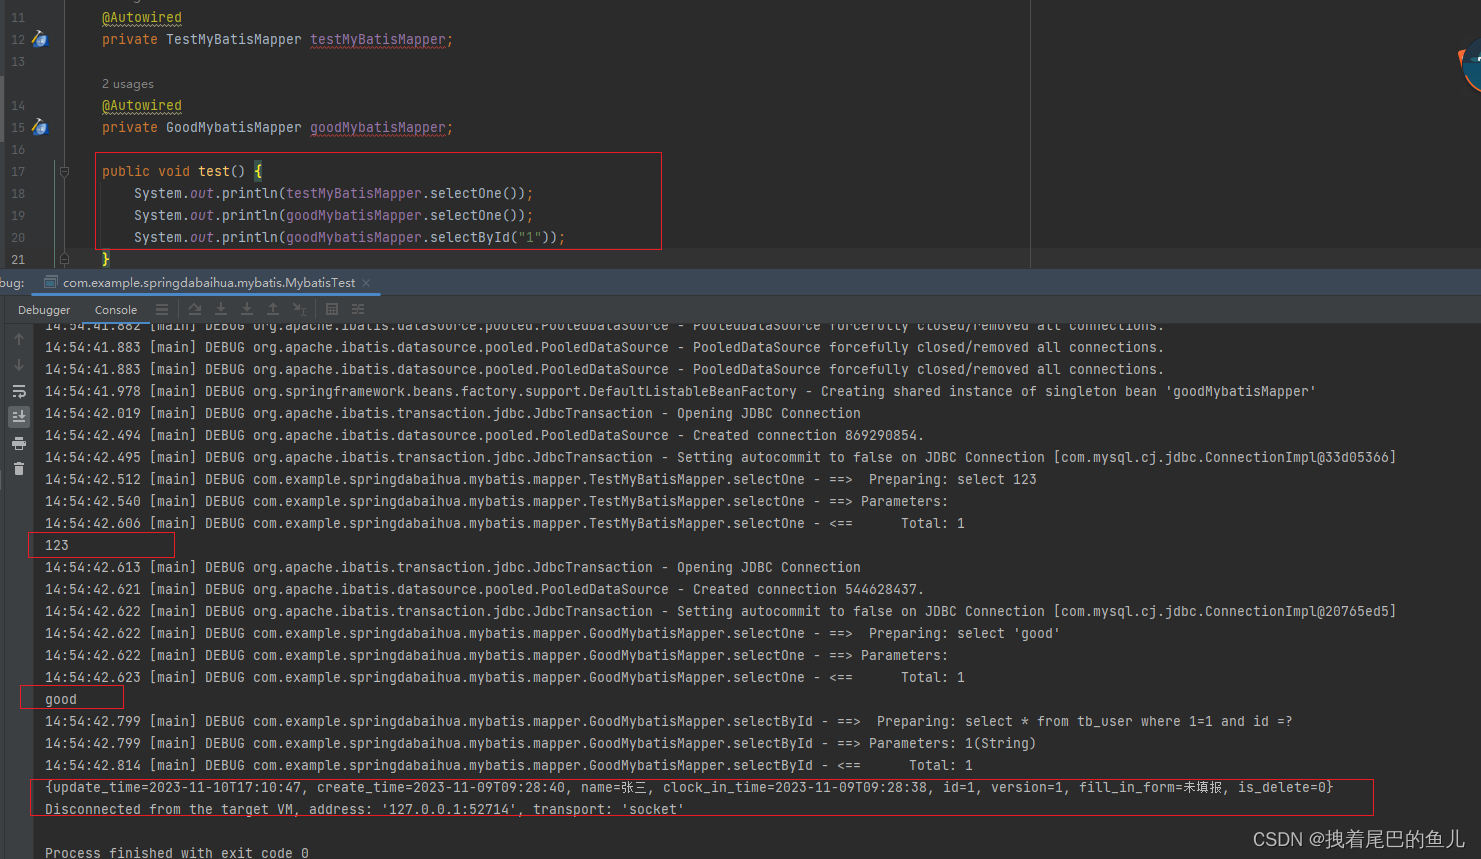
Task: Click the result row starting with {update_time=2023-11-10
Action: (689, 787)
